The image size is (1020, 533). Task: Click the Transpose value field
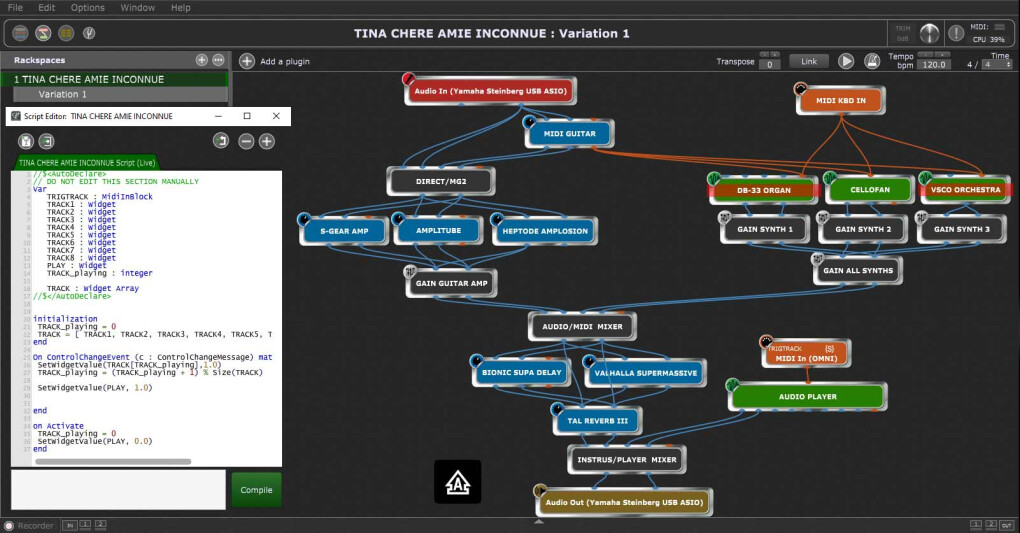(x=770, y=64)
